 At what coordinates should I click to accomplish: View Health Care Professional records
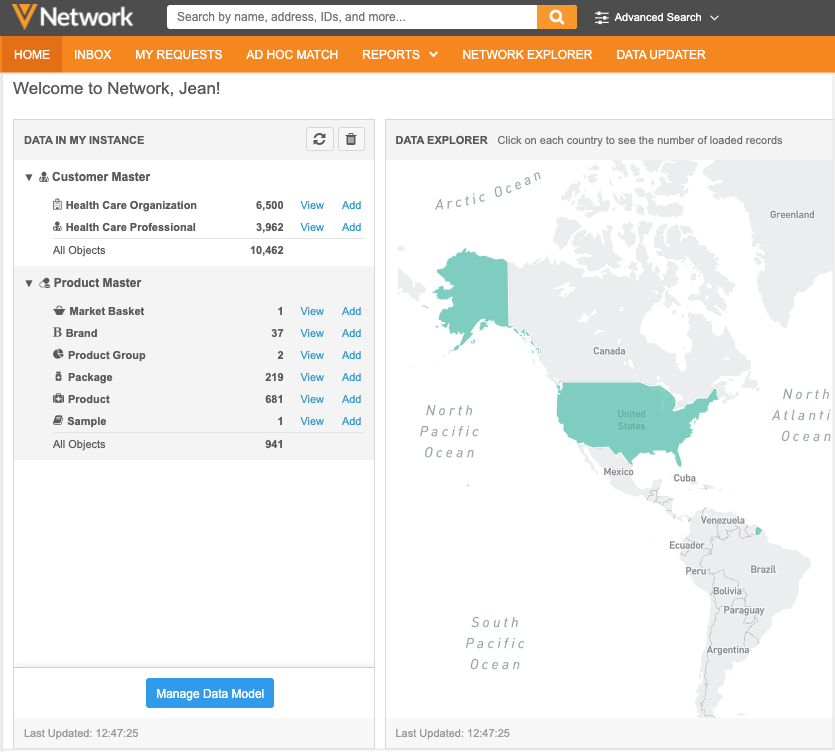click(312, 227)
